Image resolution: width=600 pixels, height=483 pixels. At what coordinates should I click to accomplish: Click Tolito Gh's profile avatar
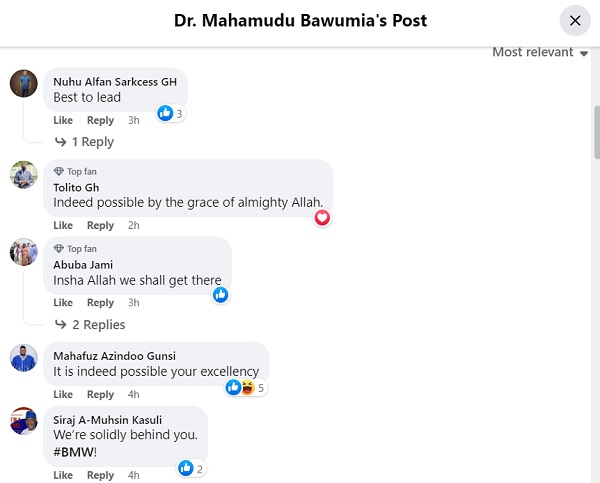pos(24,174)
